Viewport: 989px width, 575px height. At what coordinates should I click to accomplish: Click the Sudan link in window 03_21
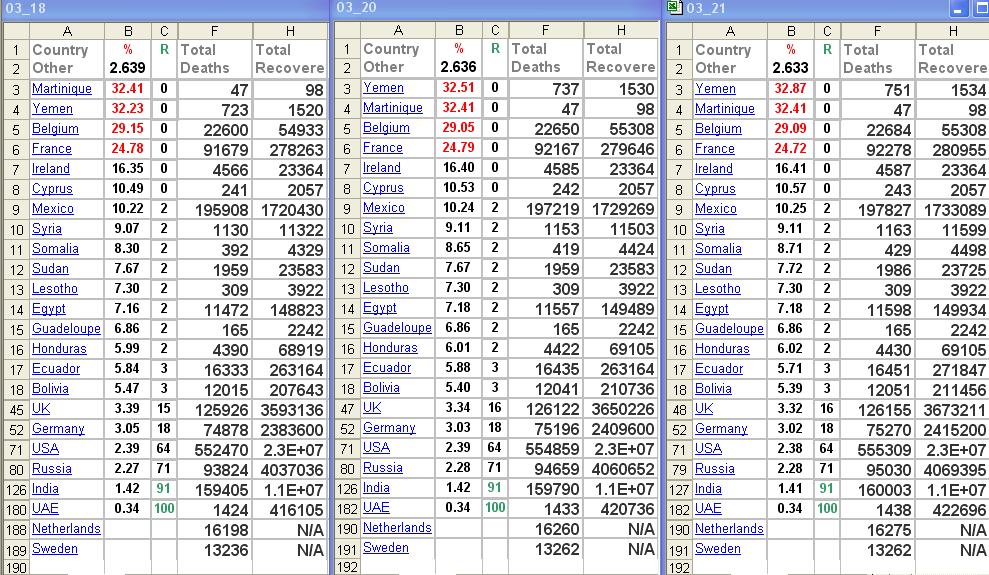[x=713, y=269]
